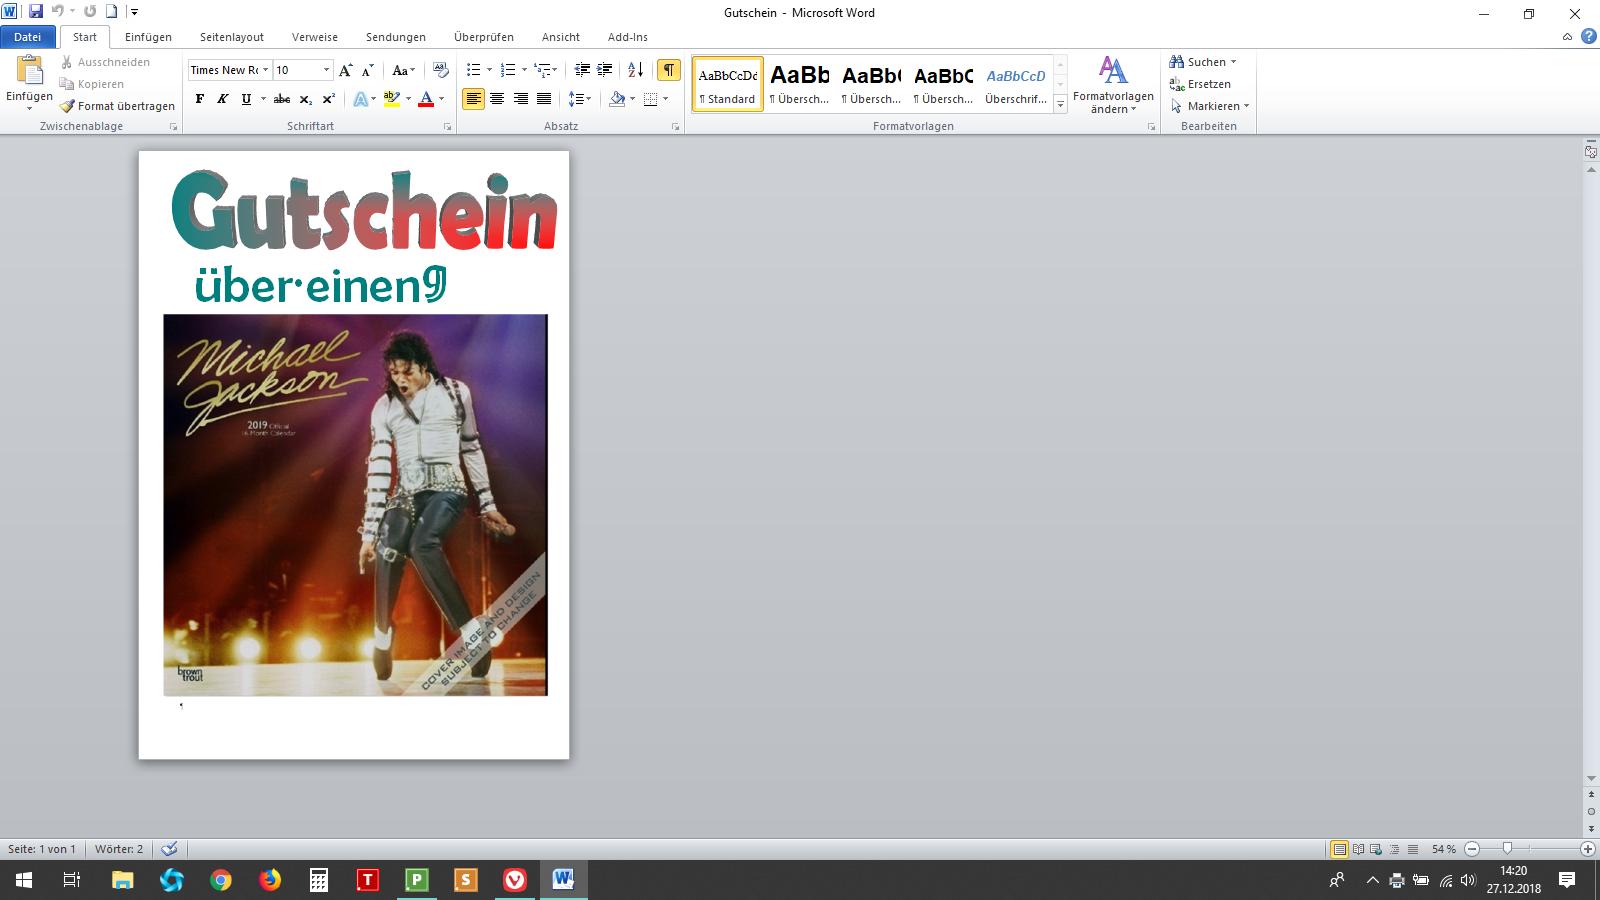Expand styles gallery more arrow
Image resolution: width=1600 pixels, height=900 pixels.
tap(1061, 104)
